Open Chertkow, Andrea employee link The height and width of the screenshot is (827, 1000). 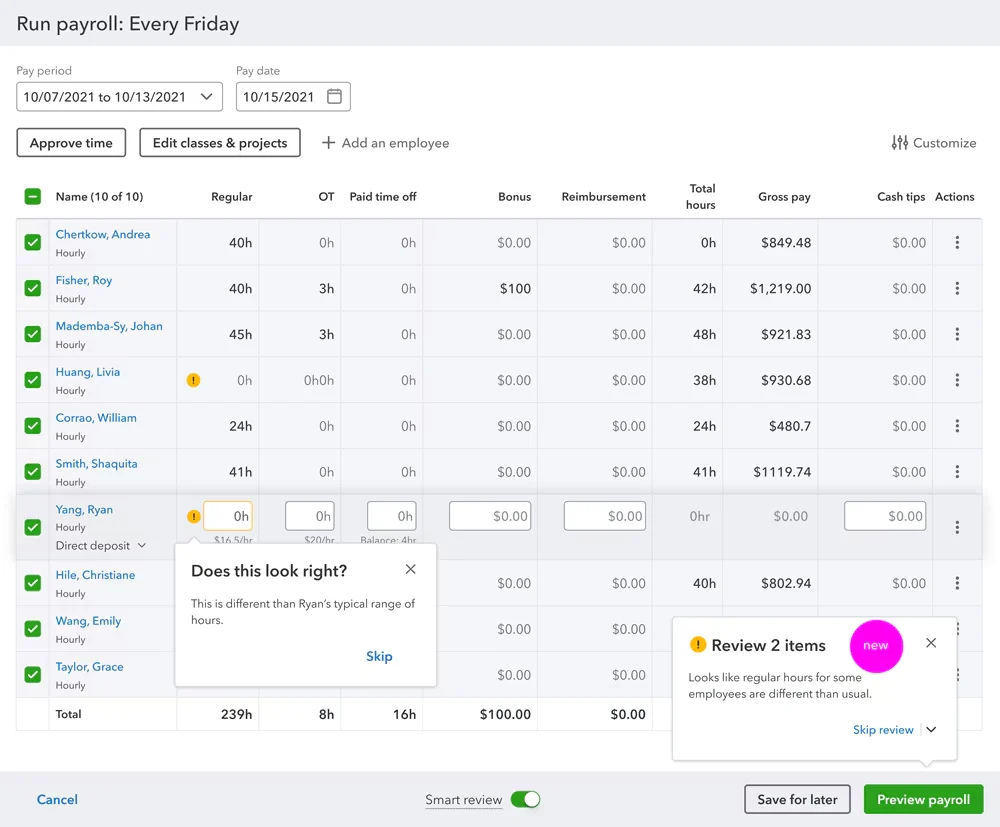pos(103,234)
